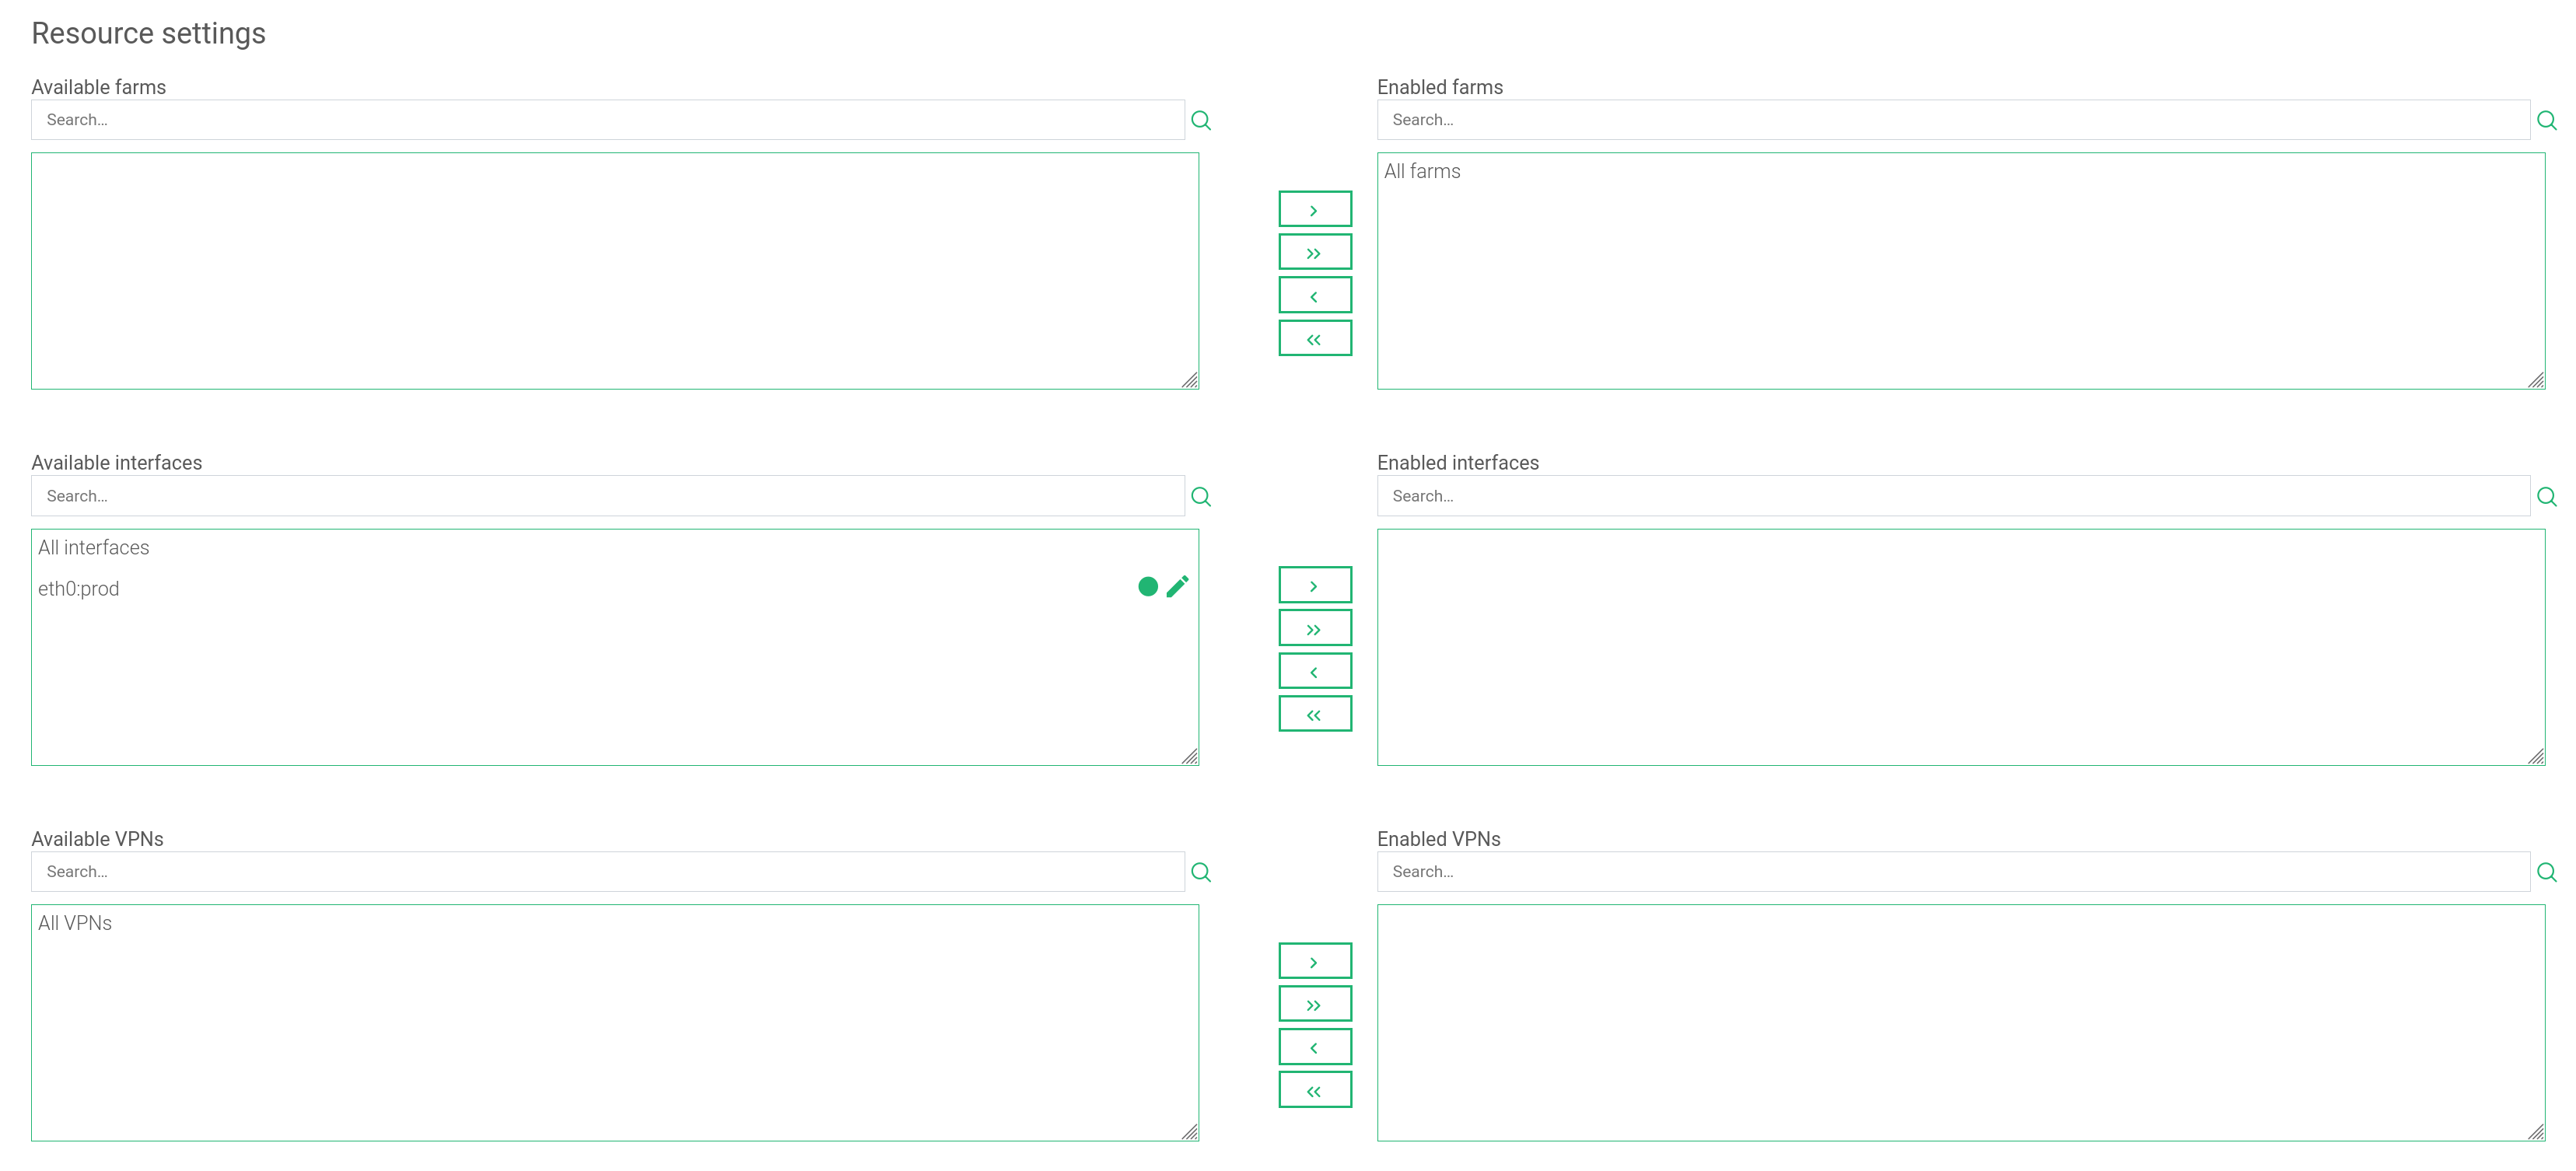Move all farms to Enabled farms
Viewport: 2576px width, 1171px height.
pos(1315,252)
